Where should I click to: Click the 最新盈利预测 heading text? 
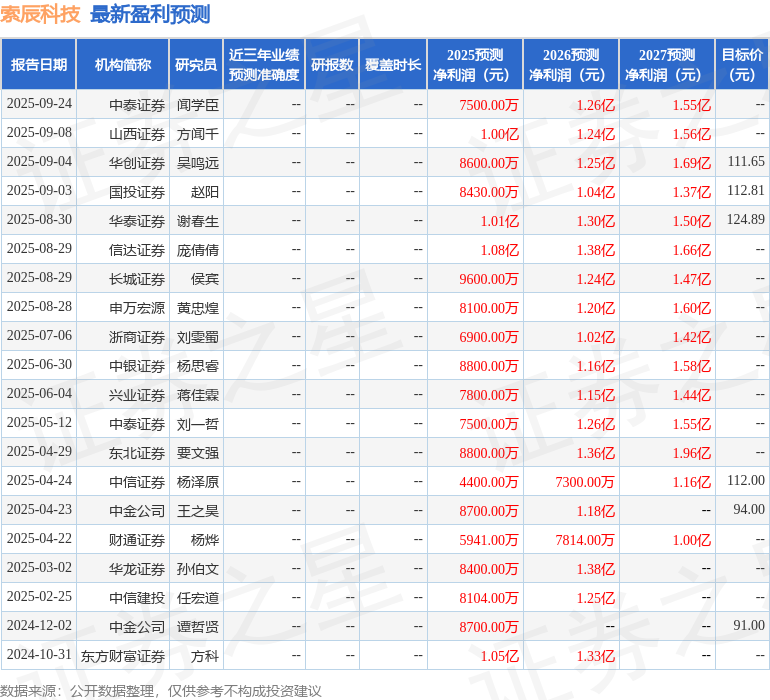pos(150,15)
